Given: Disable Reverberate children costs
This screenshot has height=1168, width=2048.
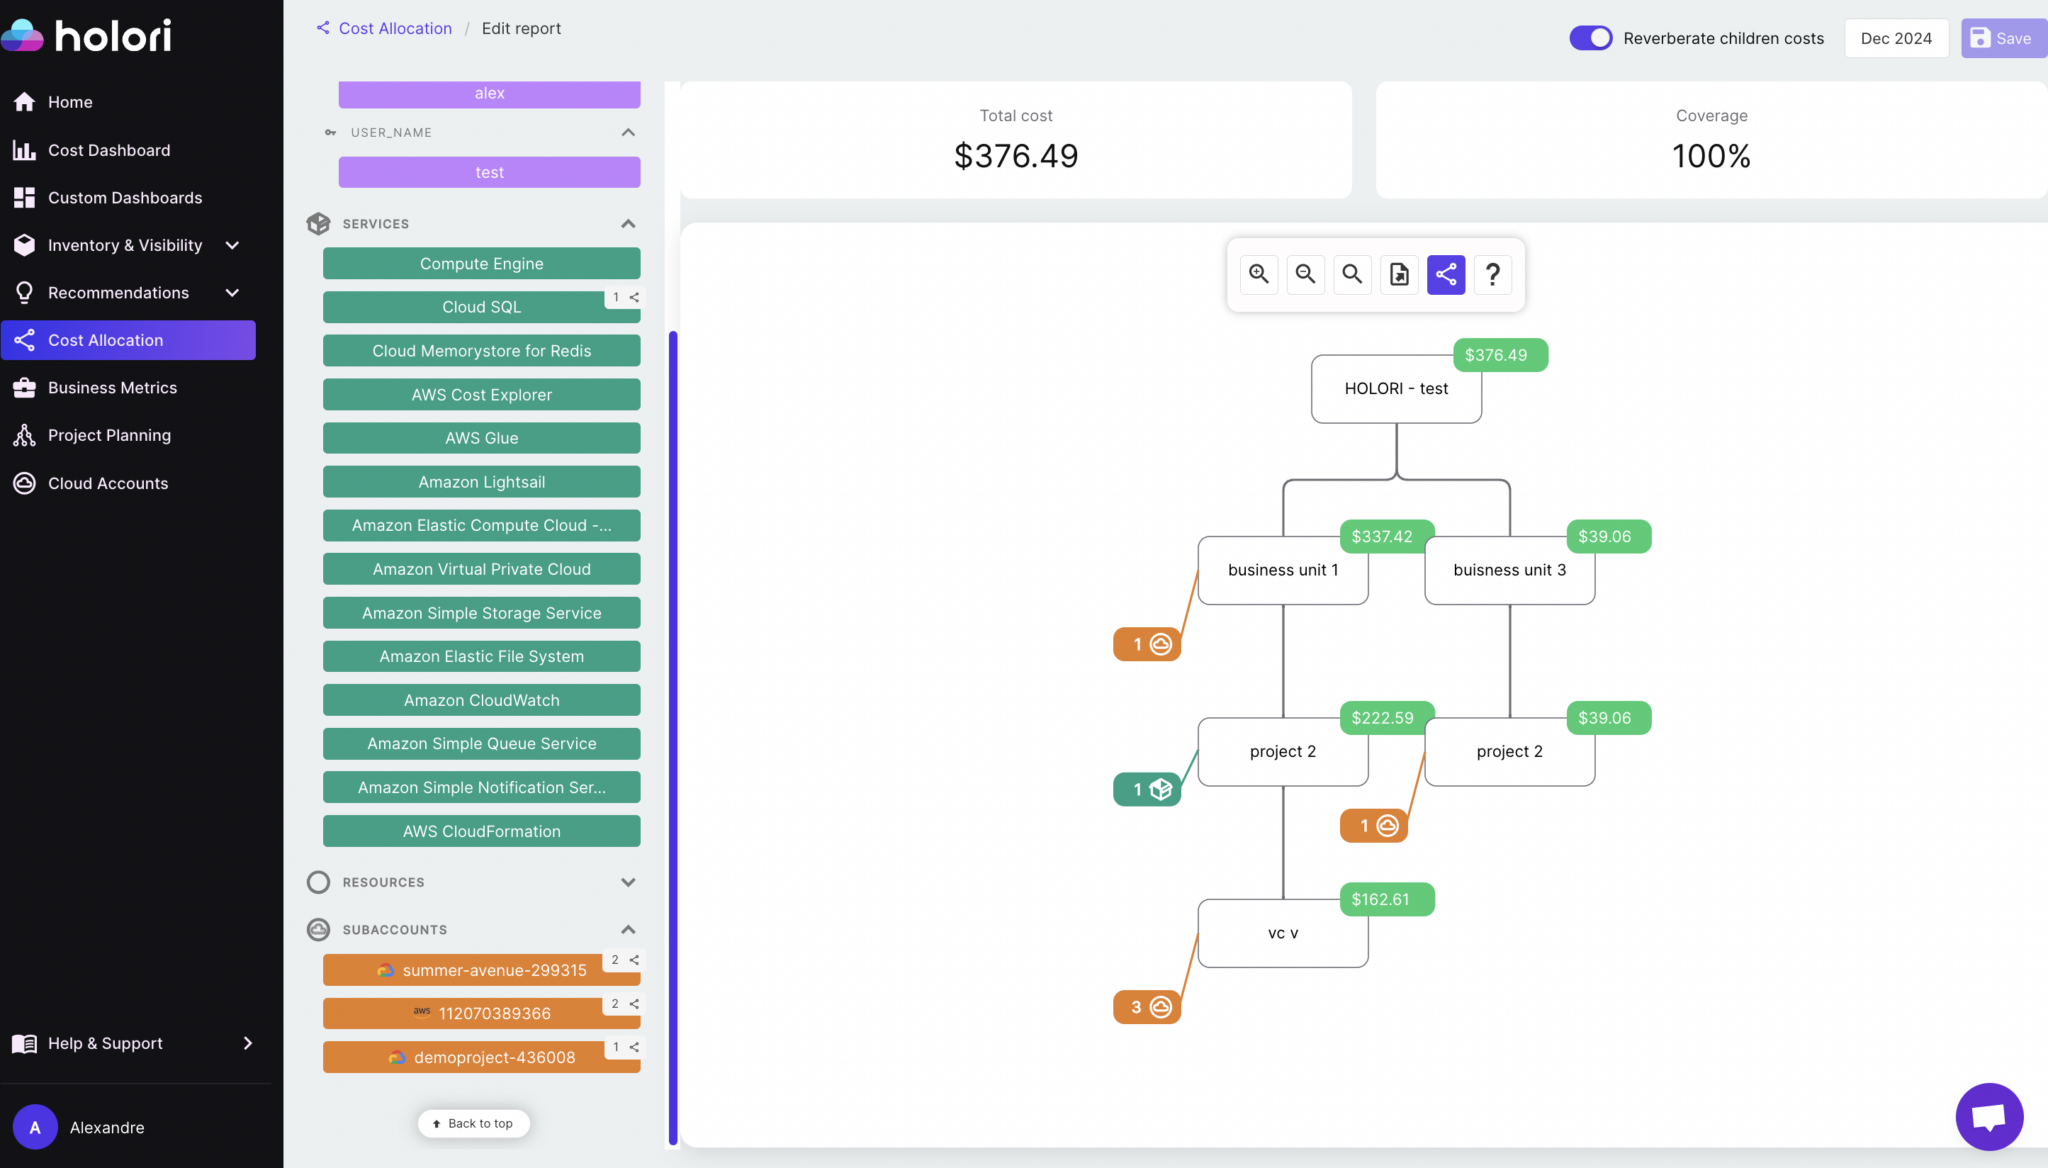Looking at the screenshot, I should (1590, 37).
